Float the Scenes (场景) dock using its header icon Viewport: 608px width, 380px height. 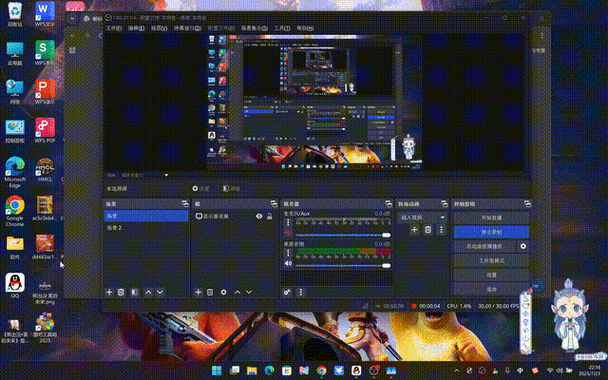185,204
